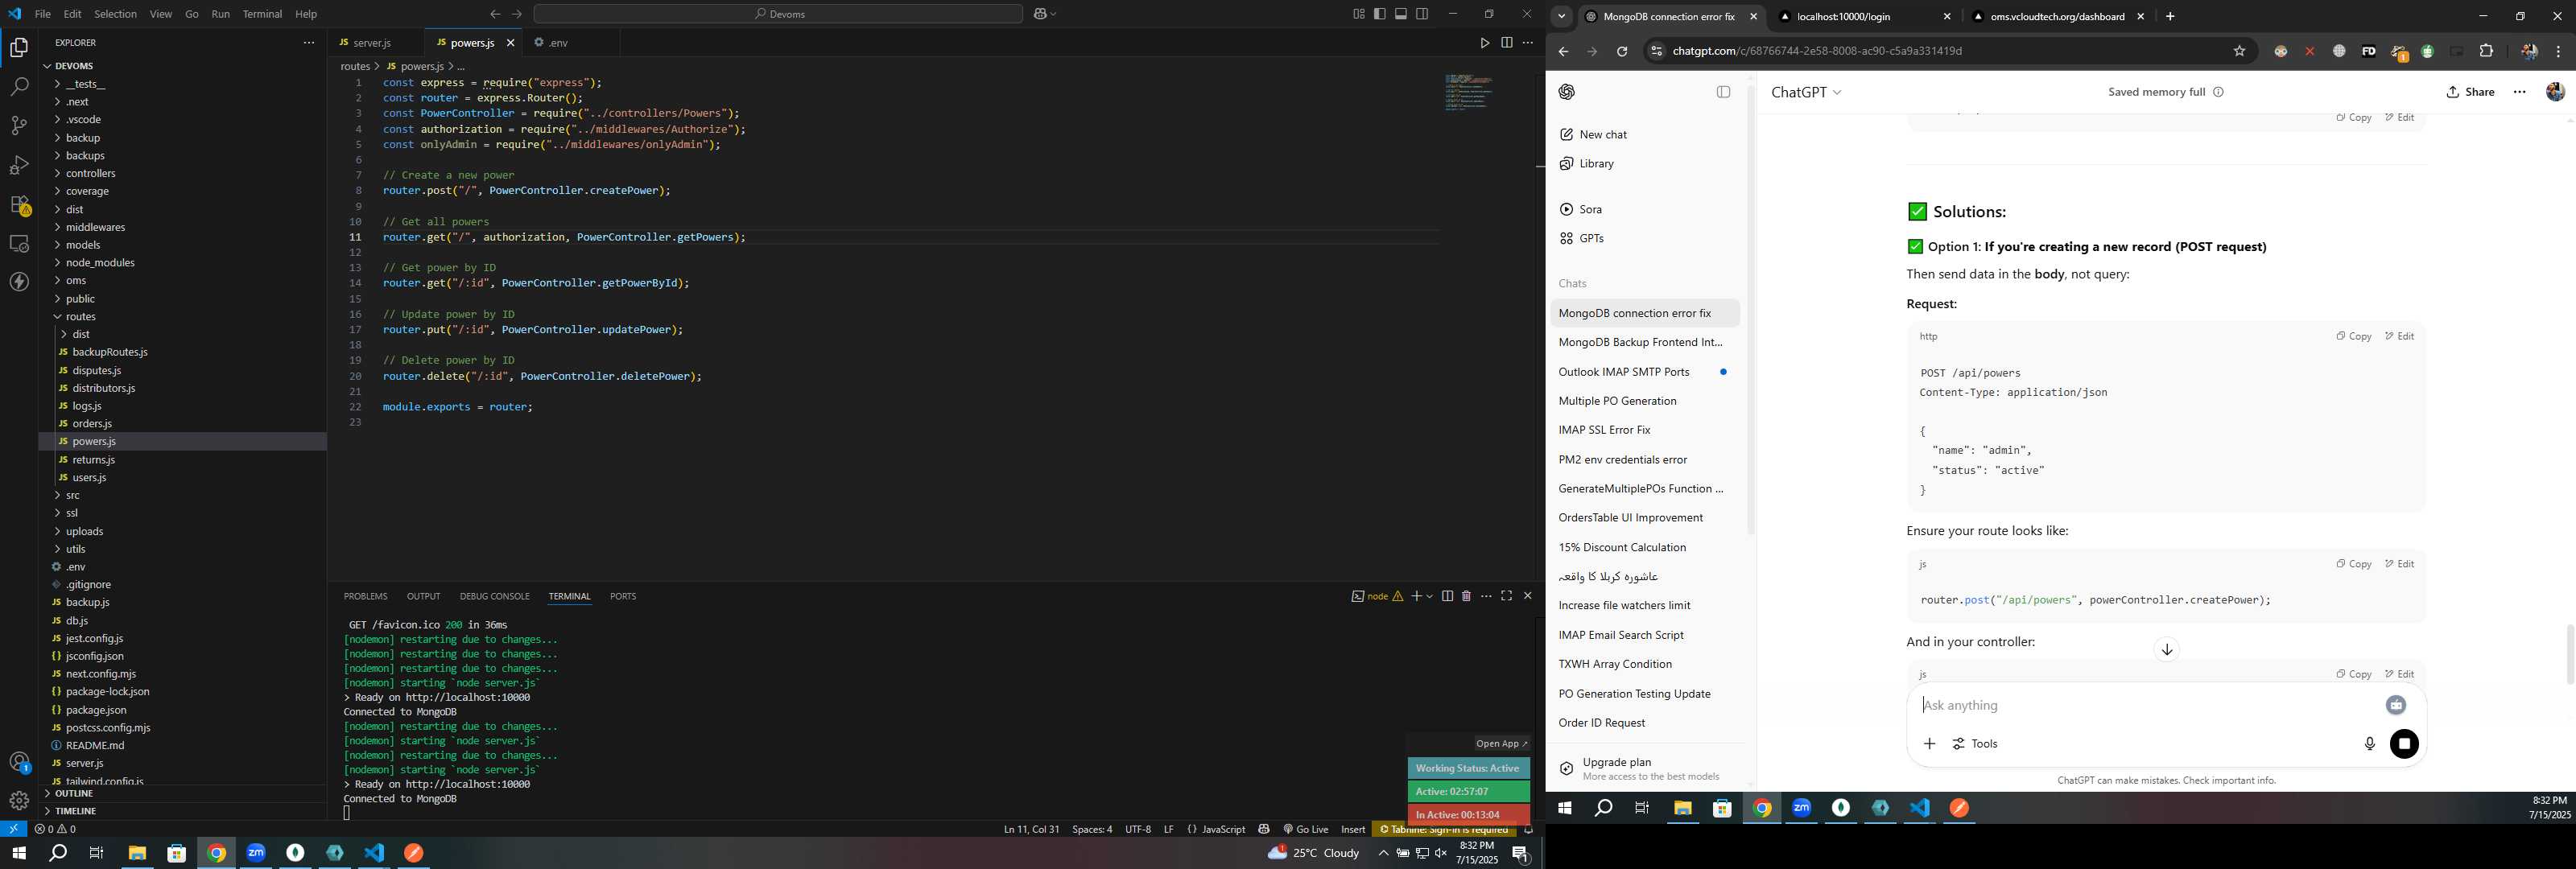
Task: Open the Explorer view in VS Code activity bar
Action: click(x=19, y=47)
